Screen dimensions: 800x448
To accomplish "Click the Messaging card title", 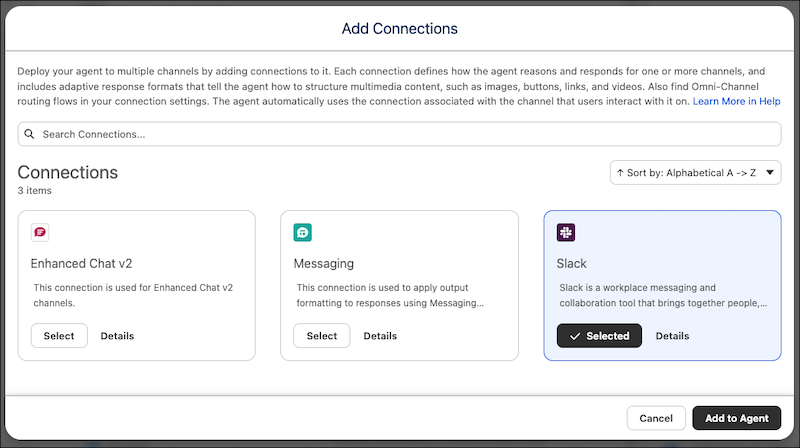I will [x=323, y=264].
